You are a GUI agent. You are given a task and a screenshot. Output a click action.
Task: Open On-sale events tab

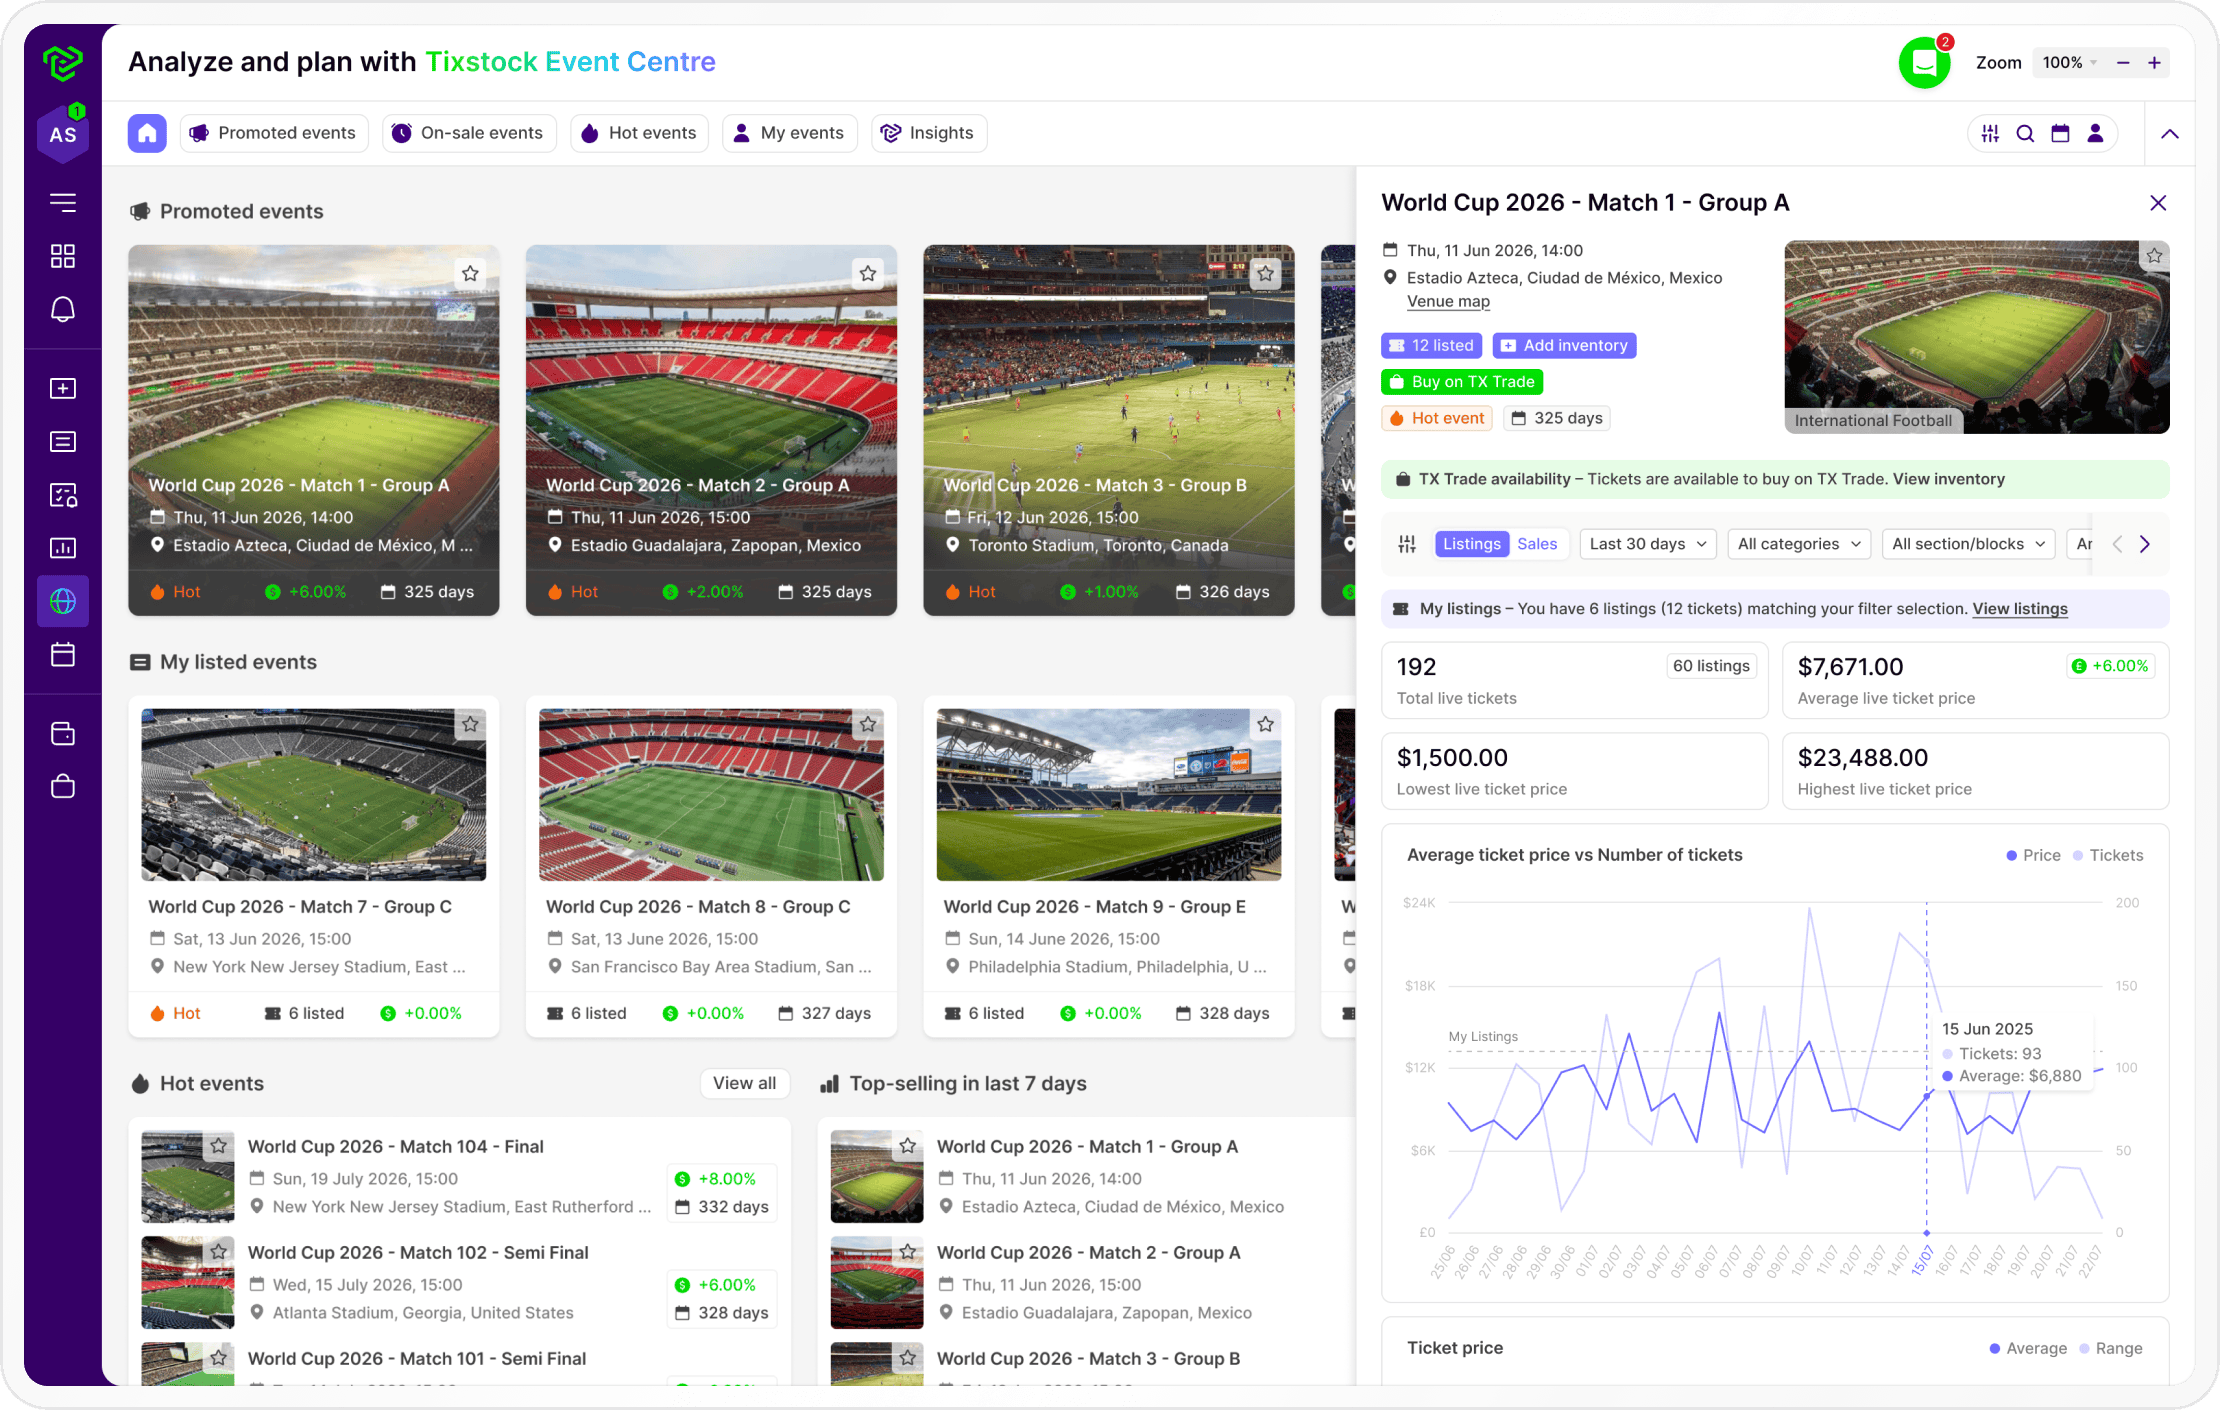pyautogui.click(x=469, y=133)
